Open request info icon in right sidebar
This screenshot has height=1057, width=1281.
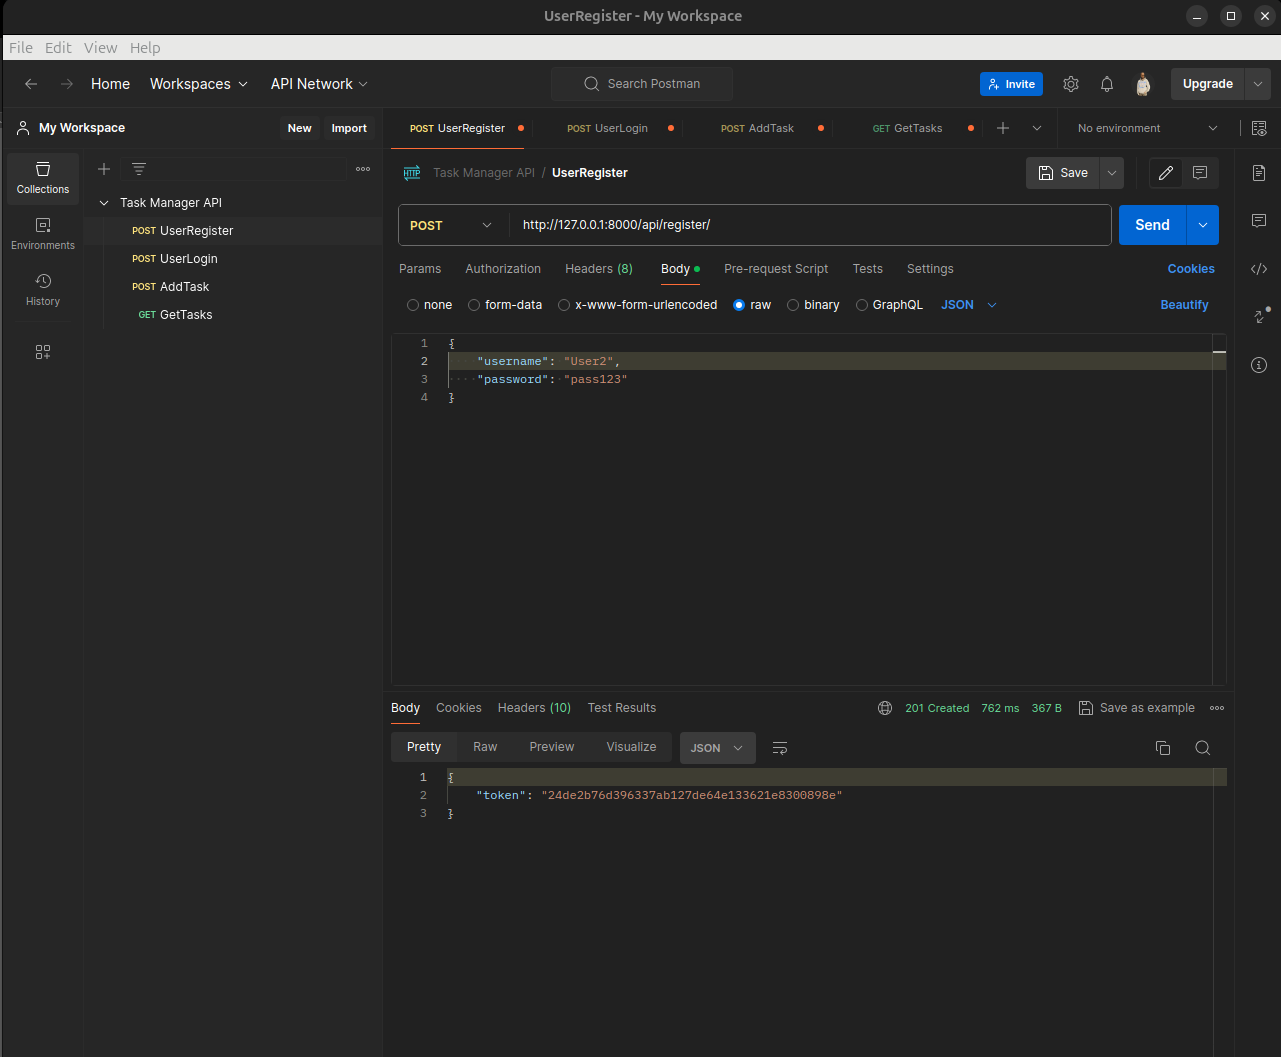point(1259,365)
